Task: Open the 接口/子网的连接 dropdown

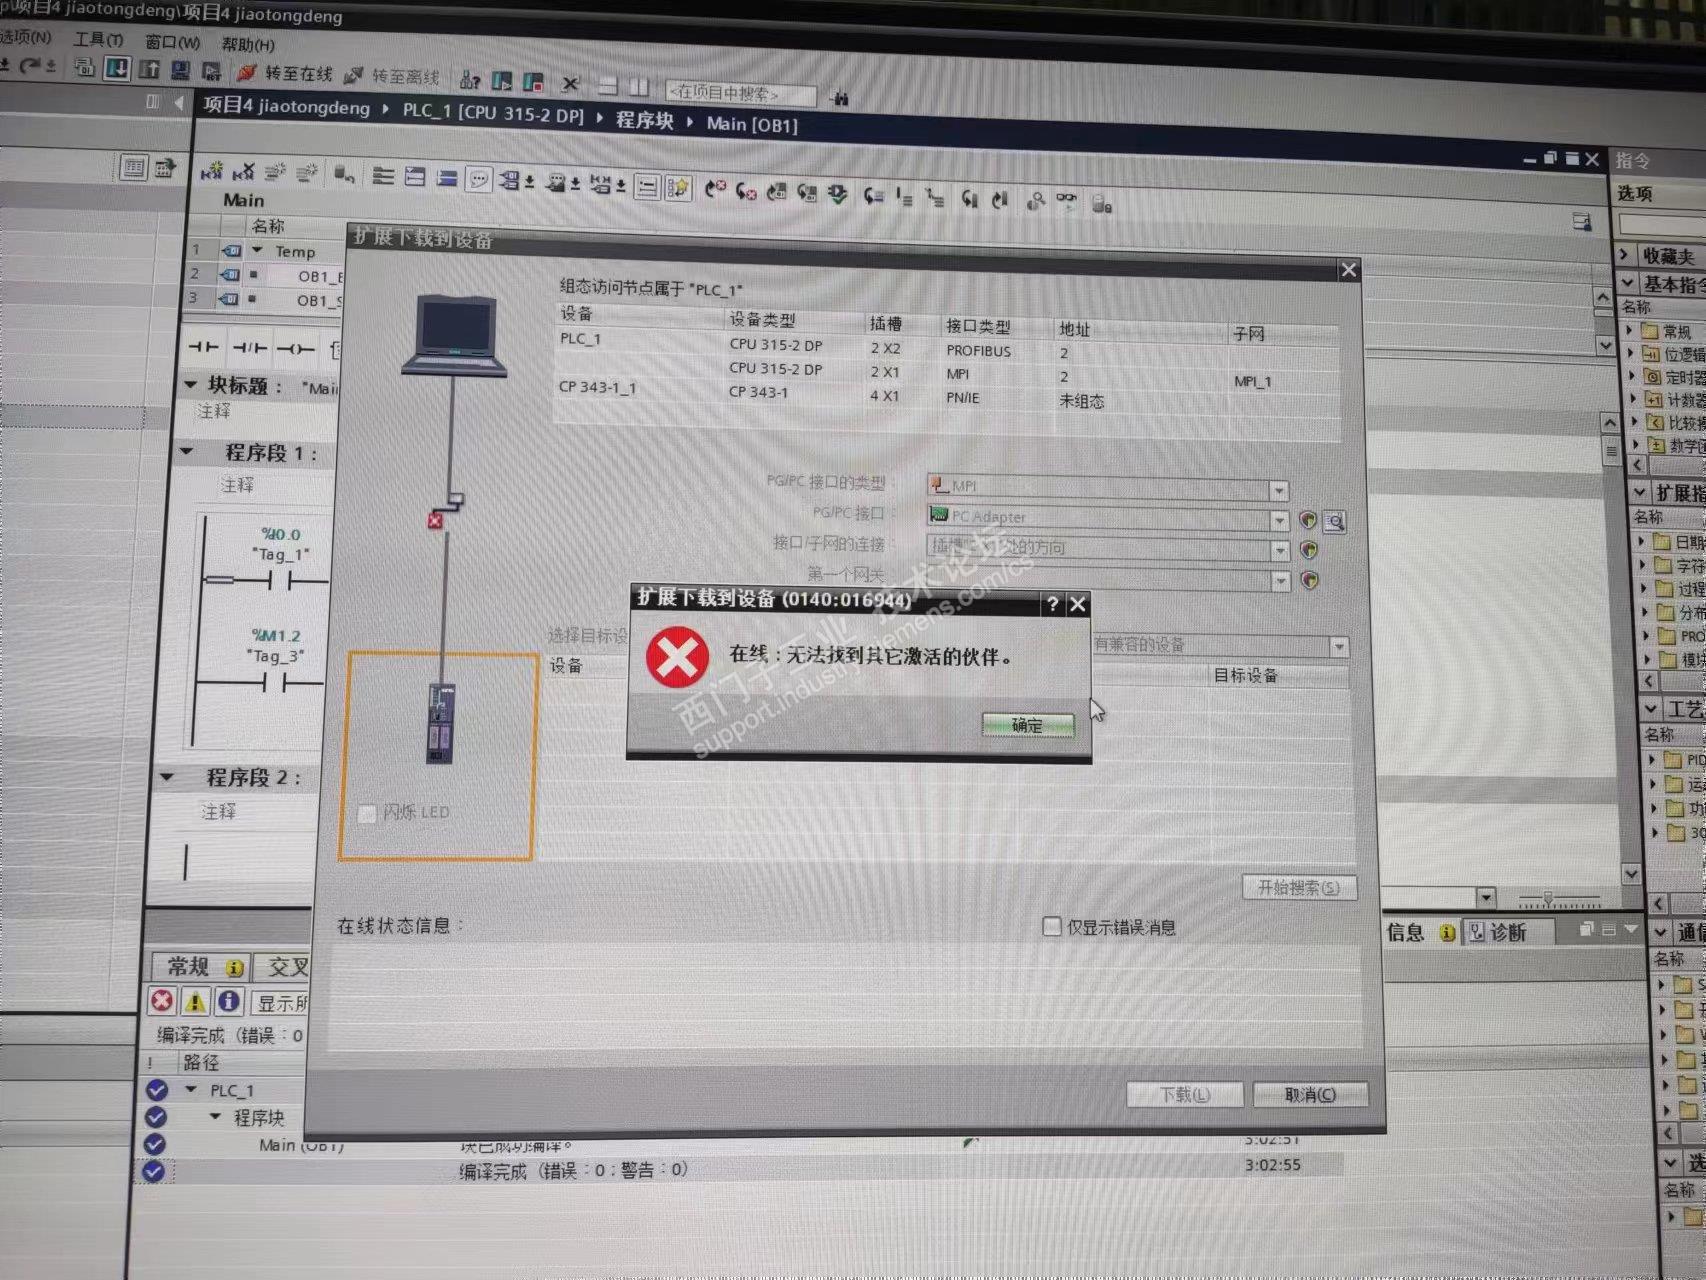Action: click(1280, 551)
